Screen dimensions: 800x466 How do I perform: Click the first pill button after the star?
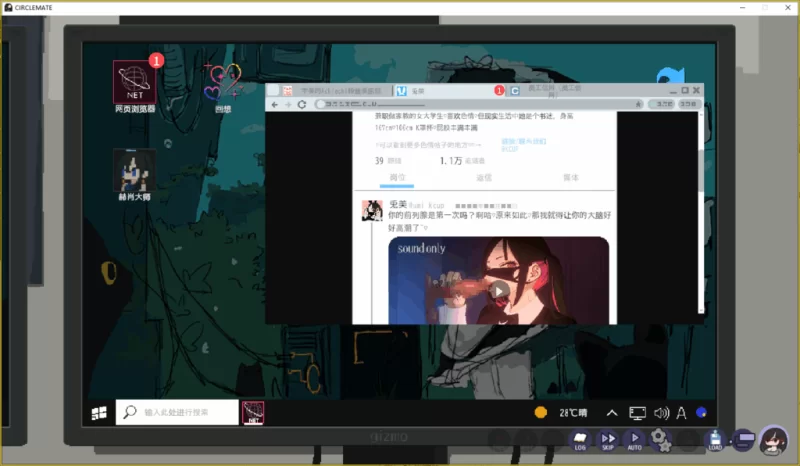pos(662,104)
